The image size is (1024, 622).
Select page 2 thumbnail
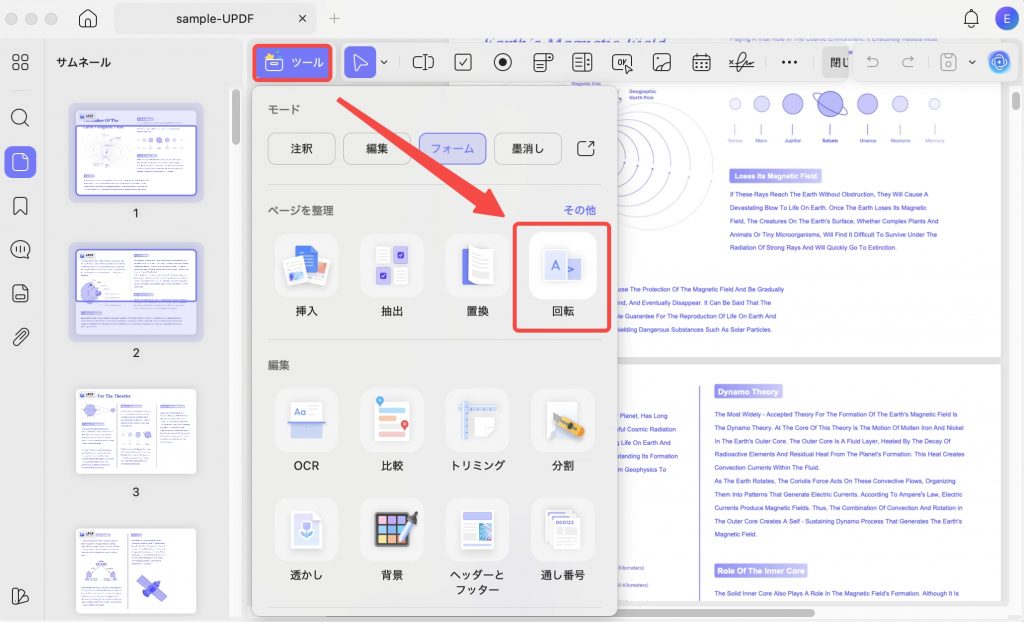click(x=136, y=292)
